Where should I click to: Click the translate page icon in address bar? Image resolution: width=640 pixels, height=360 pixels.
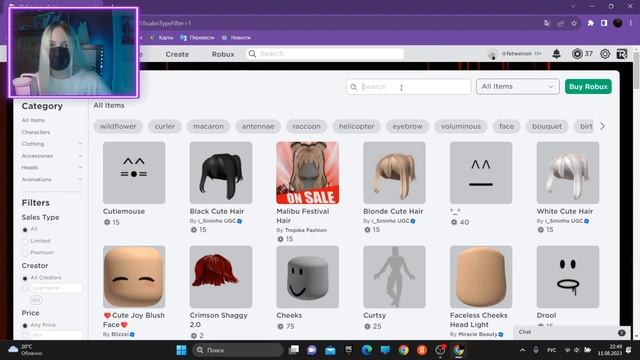547,23
